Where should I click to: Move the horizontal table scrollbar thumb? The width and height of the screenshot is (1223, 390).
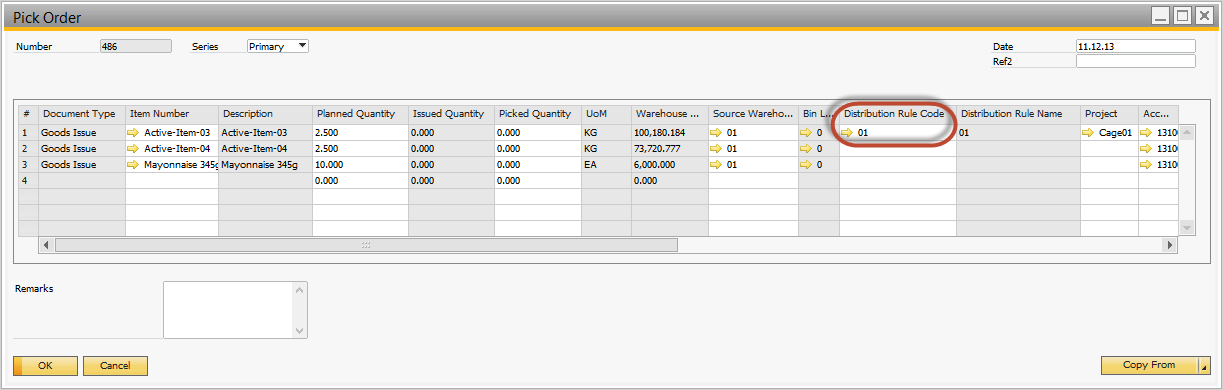click(366, 245)
